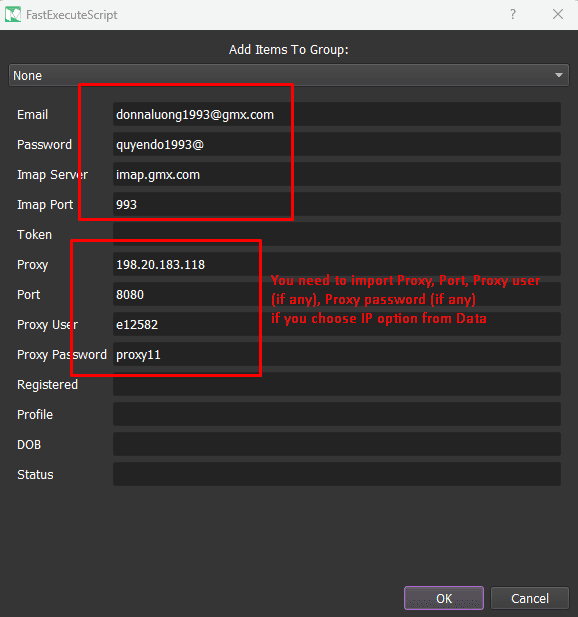The height and width of the screenshot is (617, 578).
Task: Focus the Imap Port field showing 993
Action: 337,204
